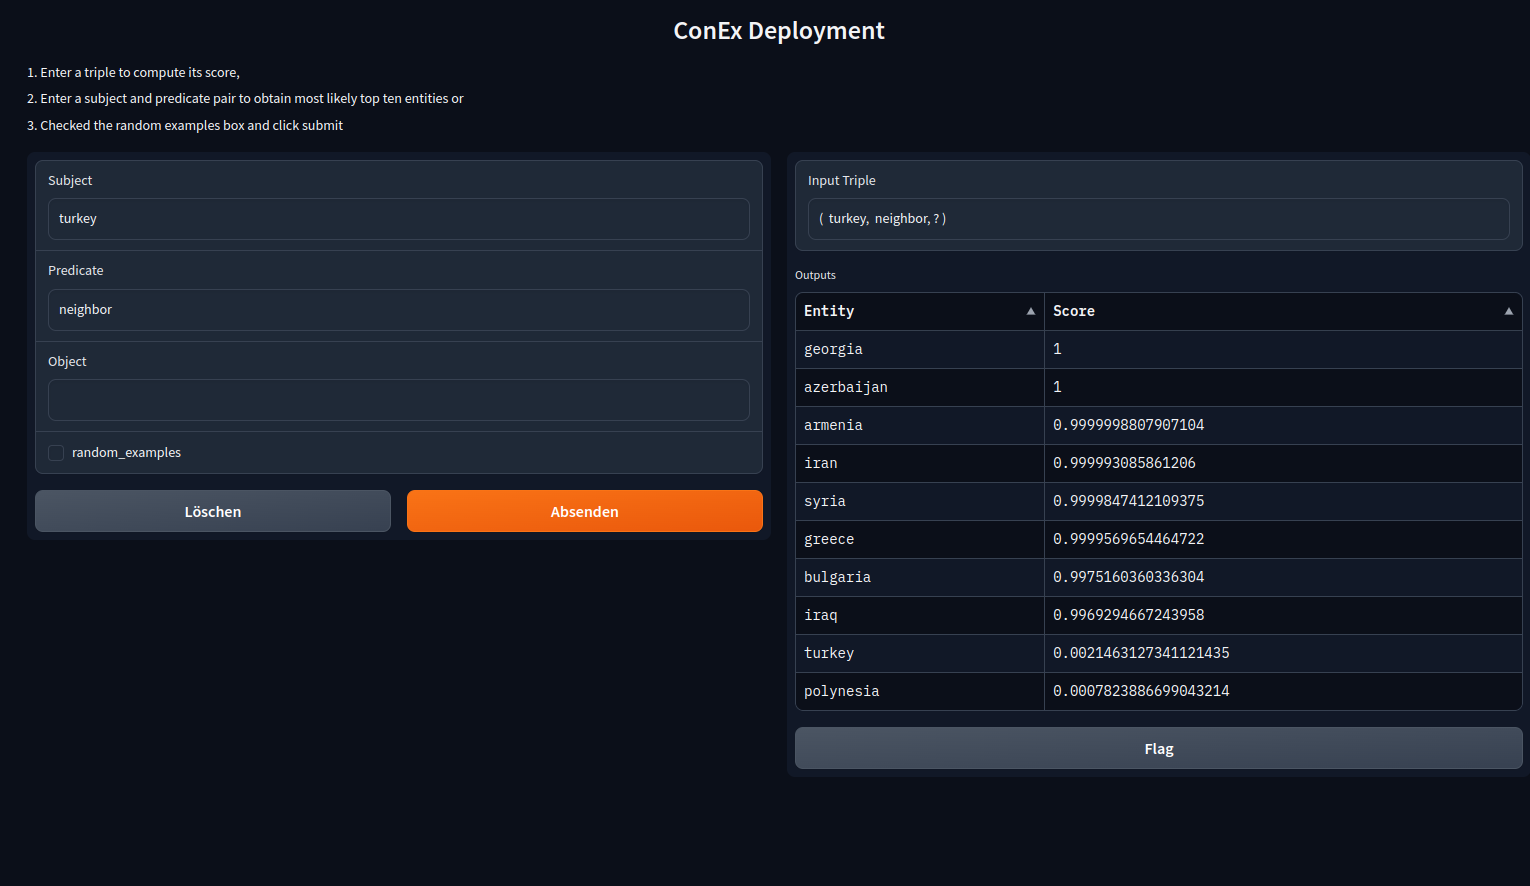Select the Outputs label above the table

coord(815,275)
